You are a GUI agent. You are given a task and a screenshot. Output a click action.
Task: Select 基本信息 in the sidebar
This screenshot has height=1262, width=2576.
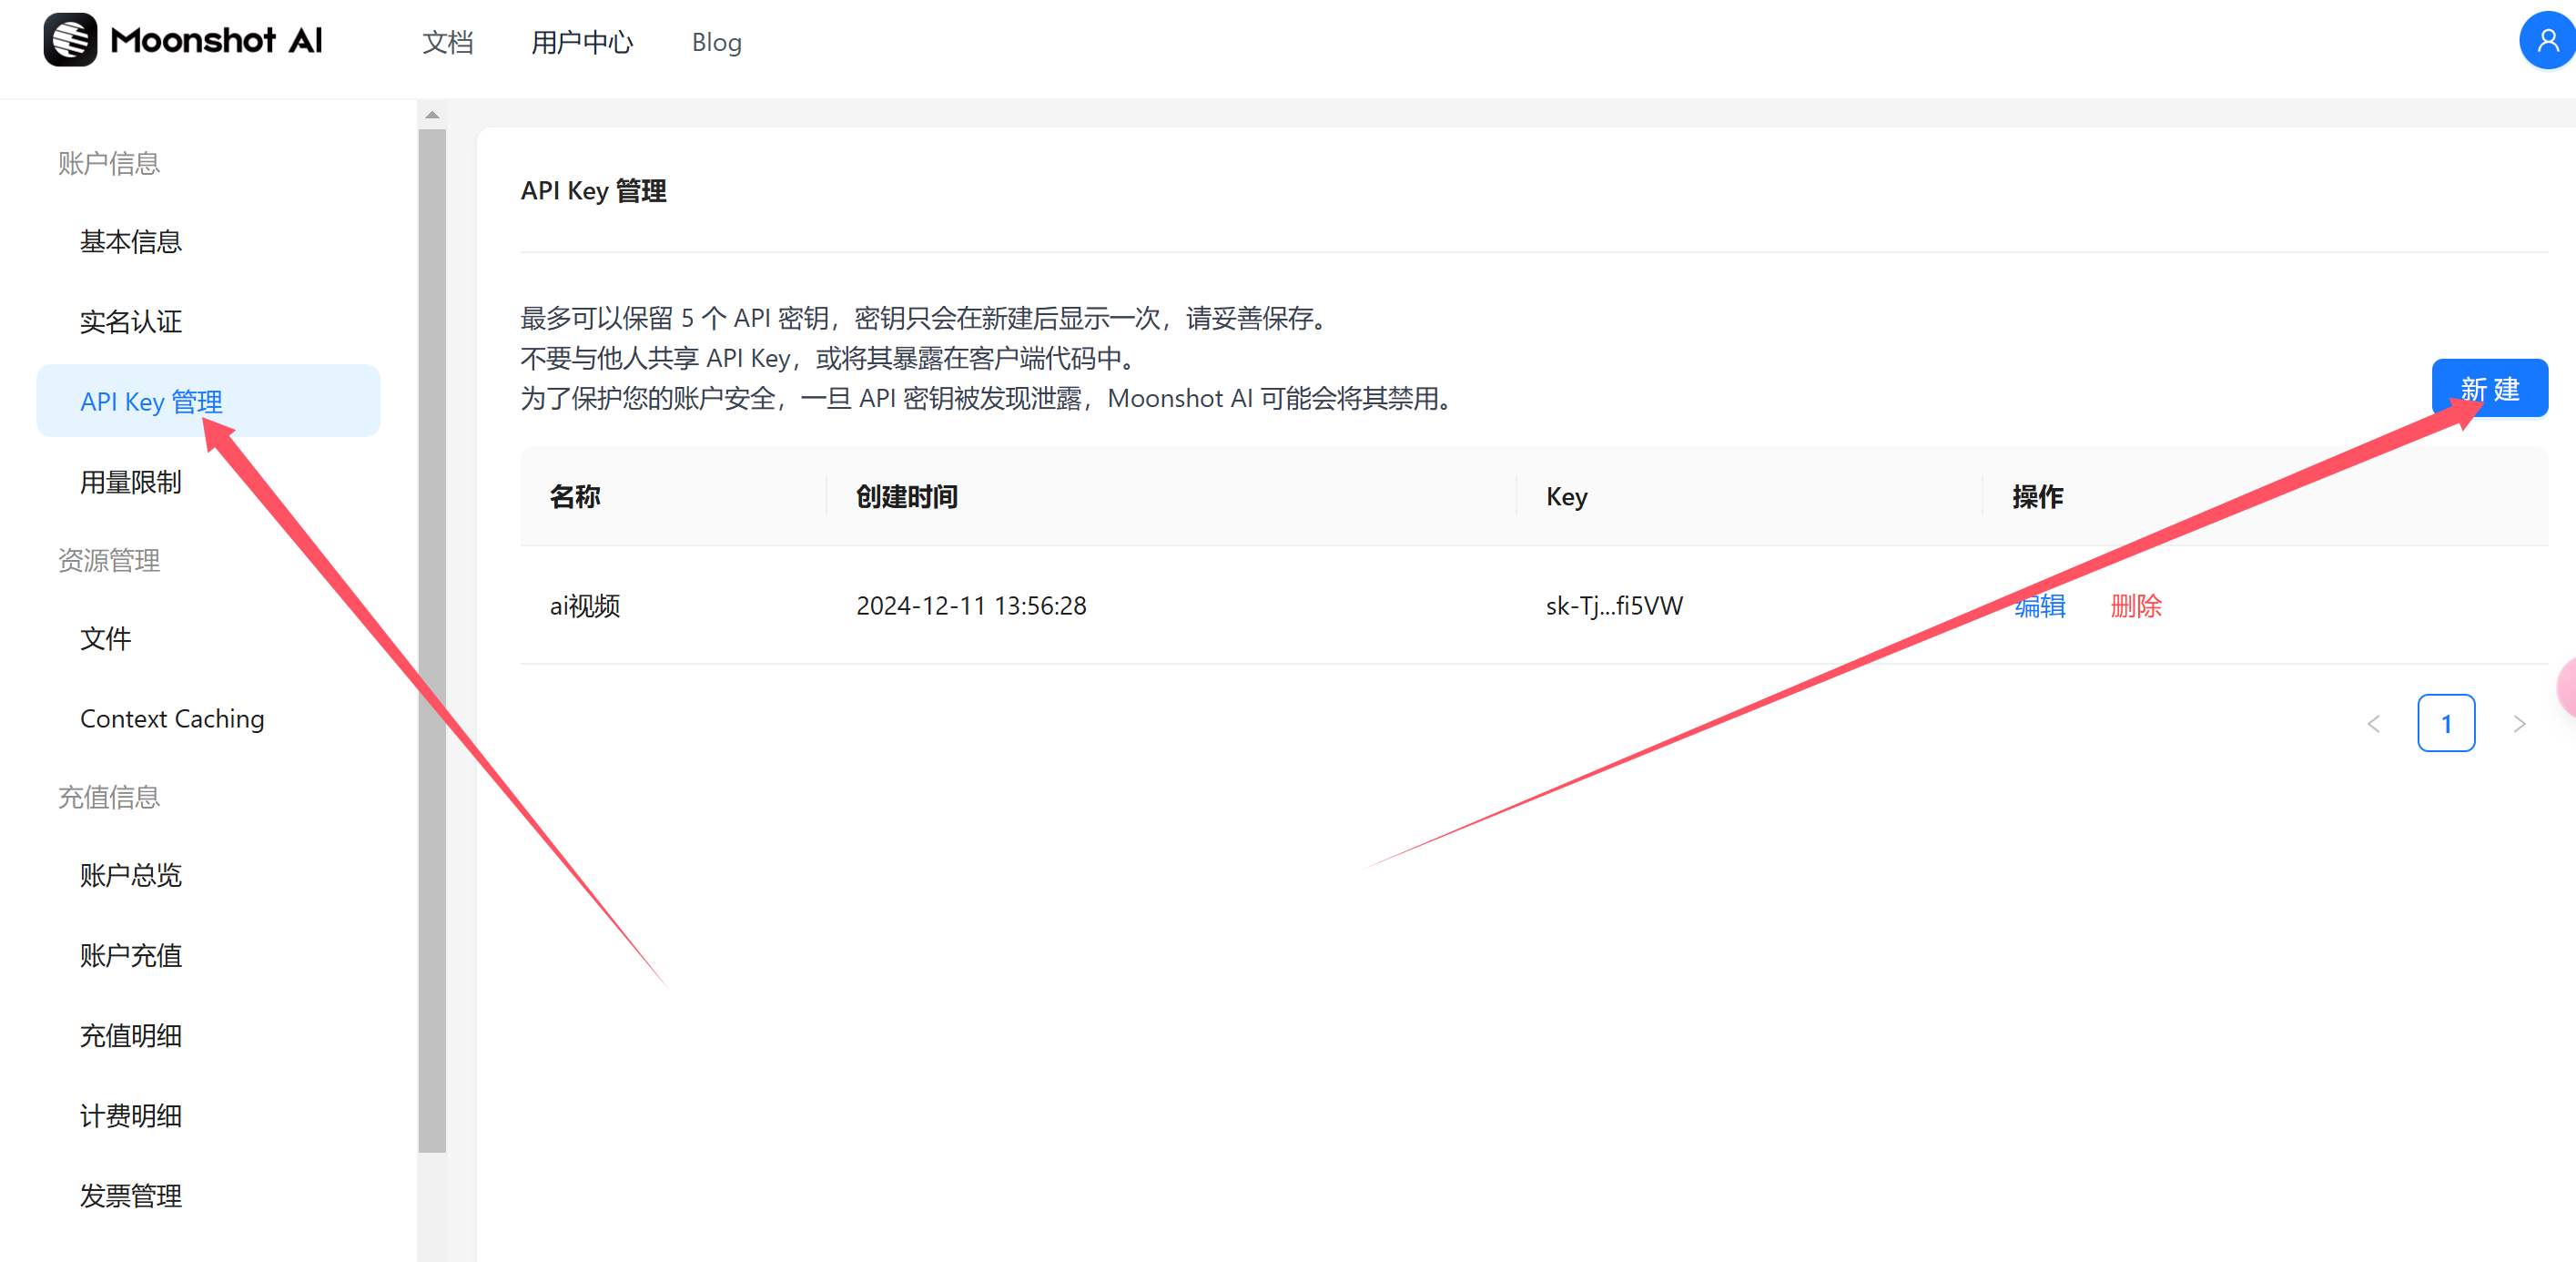tap(130, 241)
